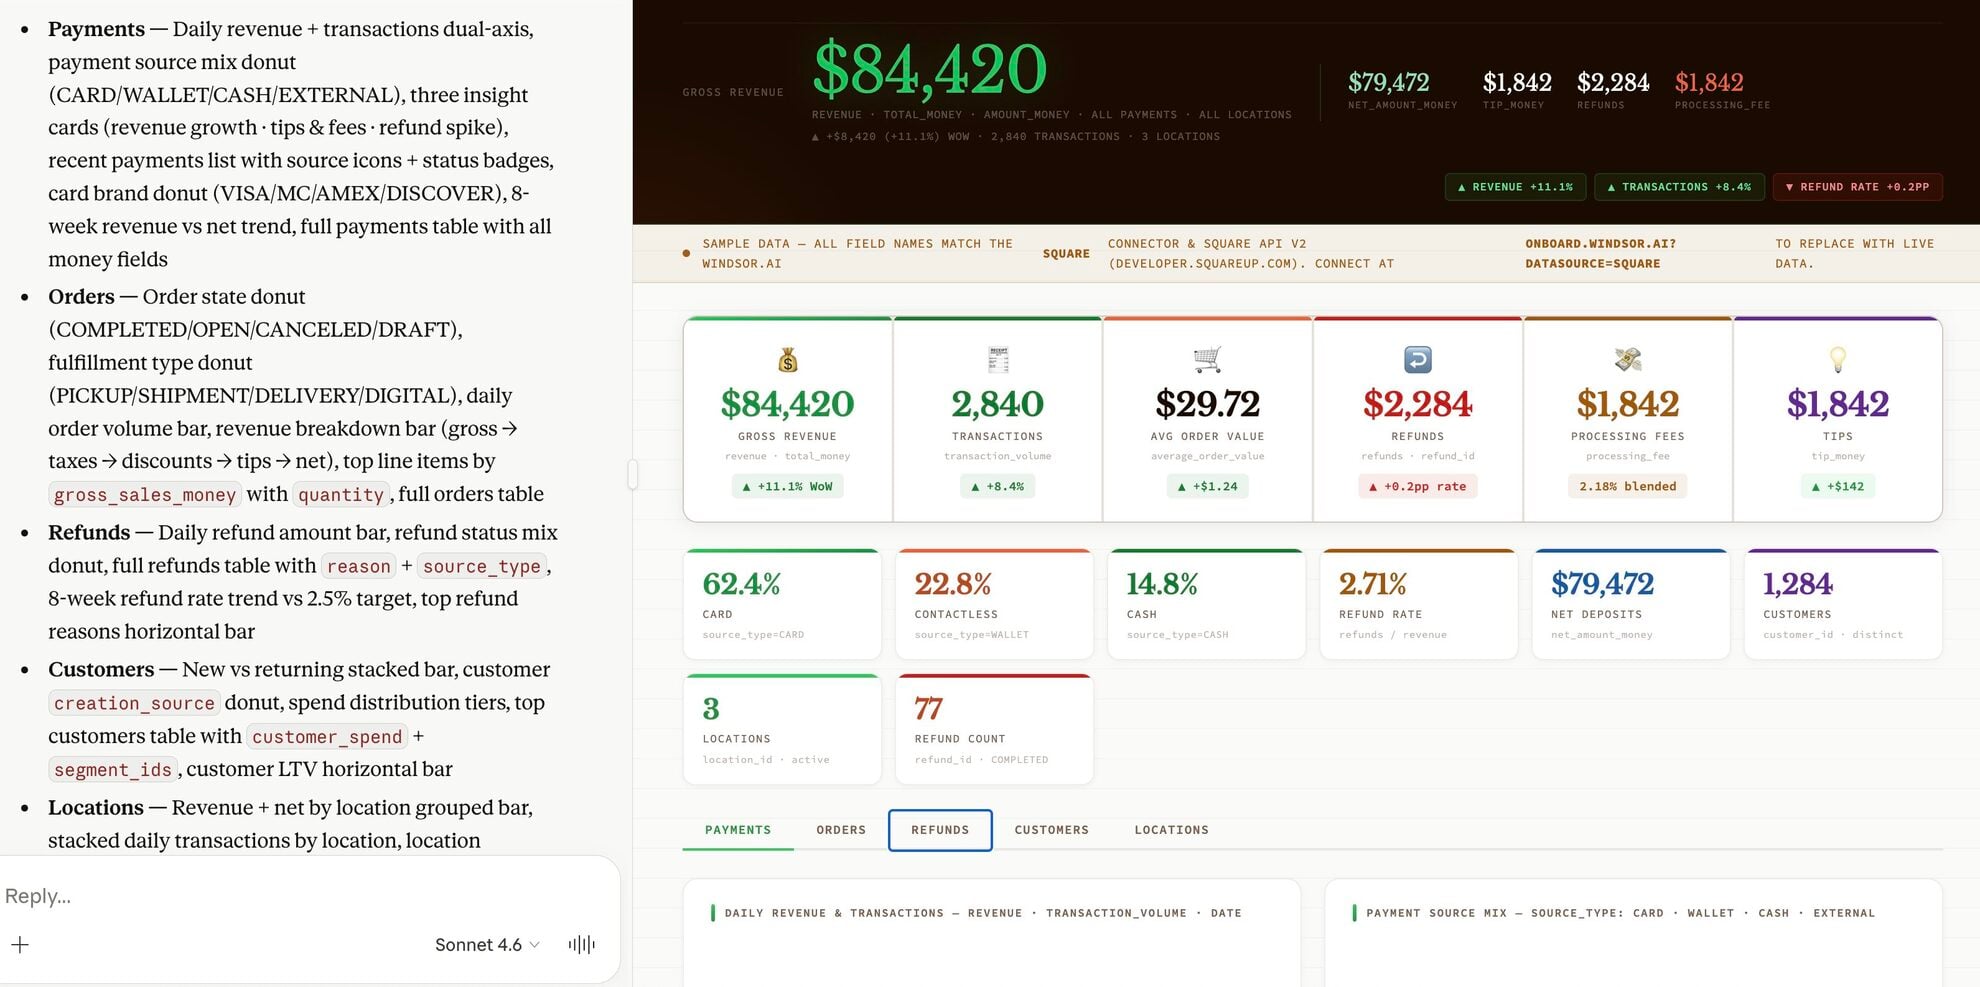Click the bold Refunds heading in chat list
Viewport: 1980px width, 987px height.
pyautogui.click(x=89, y=532)
